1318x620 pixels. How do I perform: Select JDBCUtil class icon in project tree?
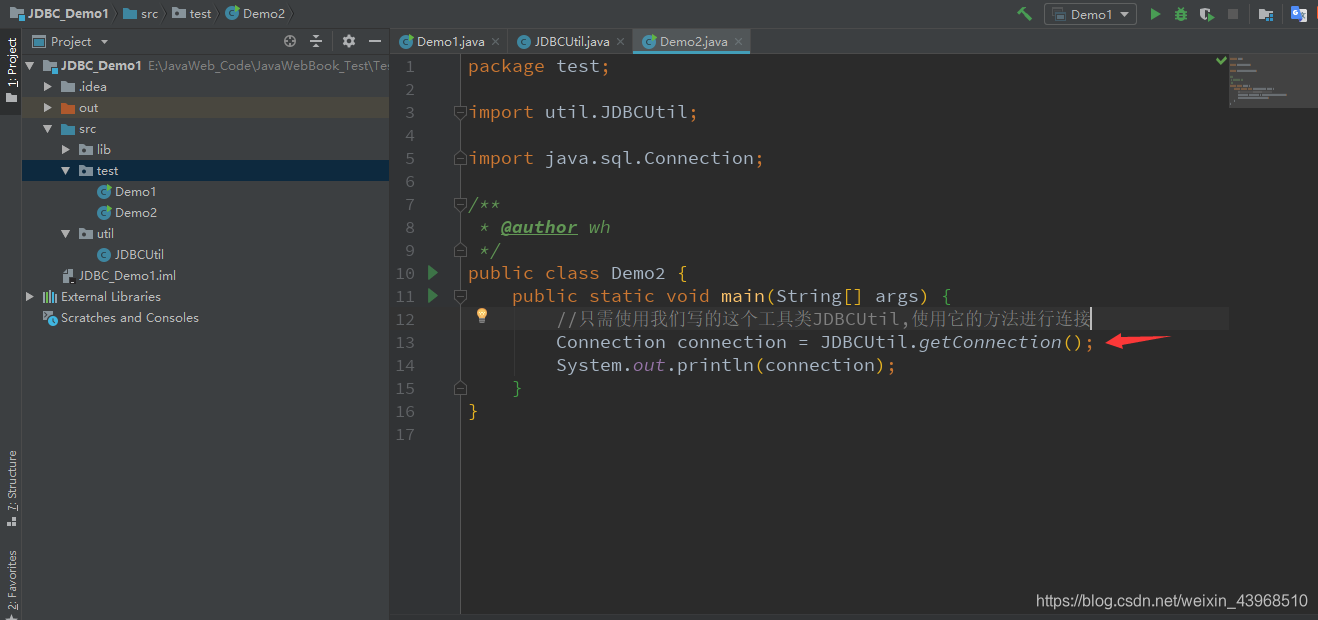pyautogui.click(x=104, y=255)
